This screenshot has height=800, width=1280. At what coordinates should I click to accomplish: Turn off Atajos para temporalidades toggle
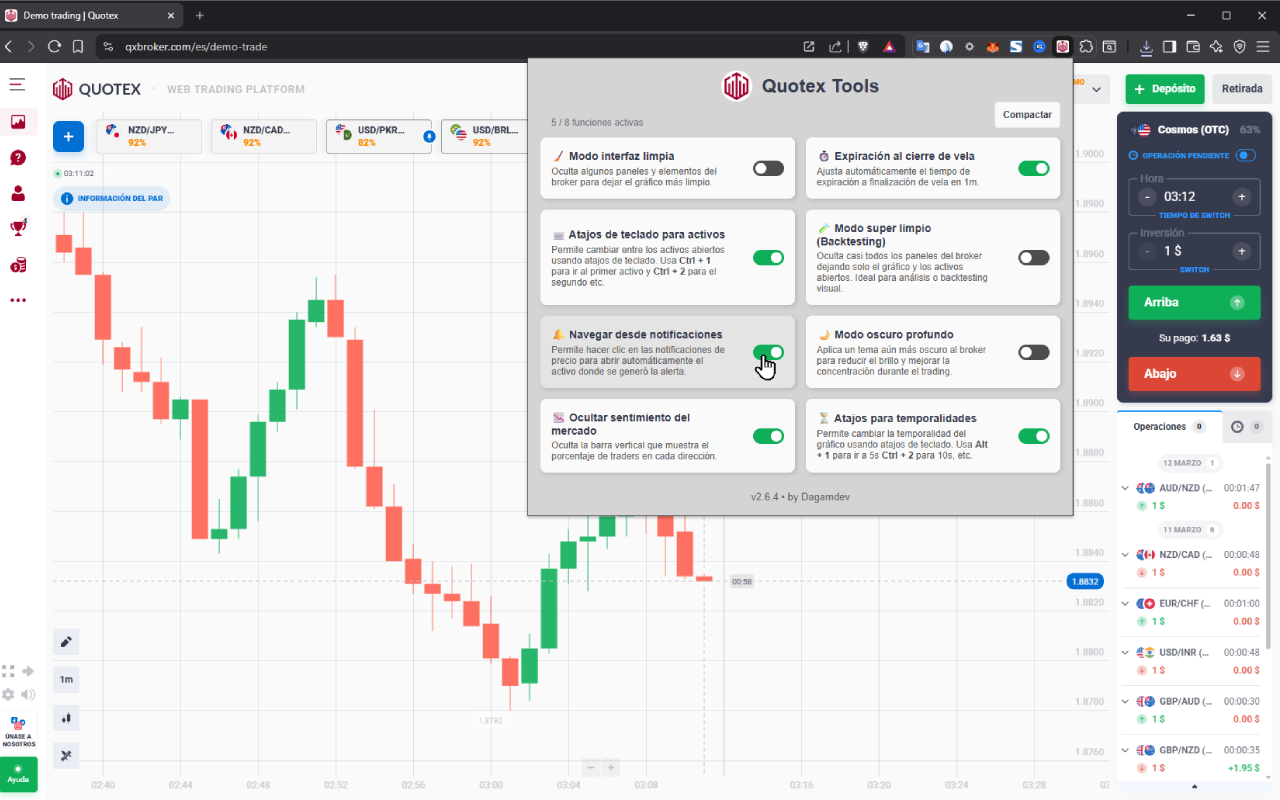1034,436
